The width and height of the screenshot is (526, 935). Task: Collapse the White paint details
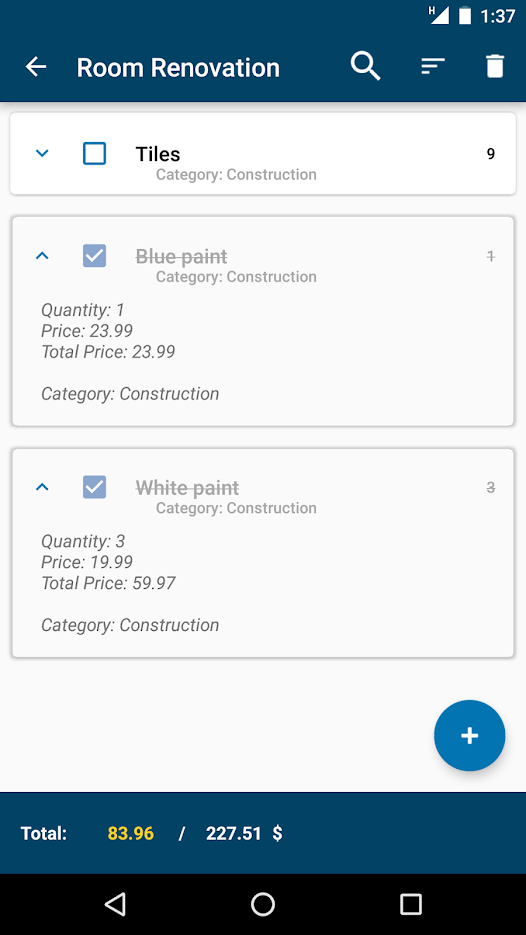click(42, 487)
